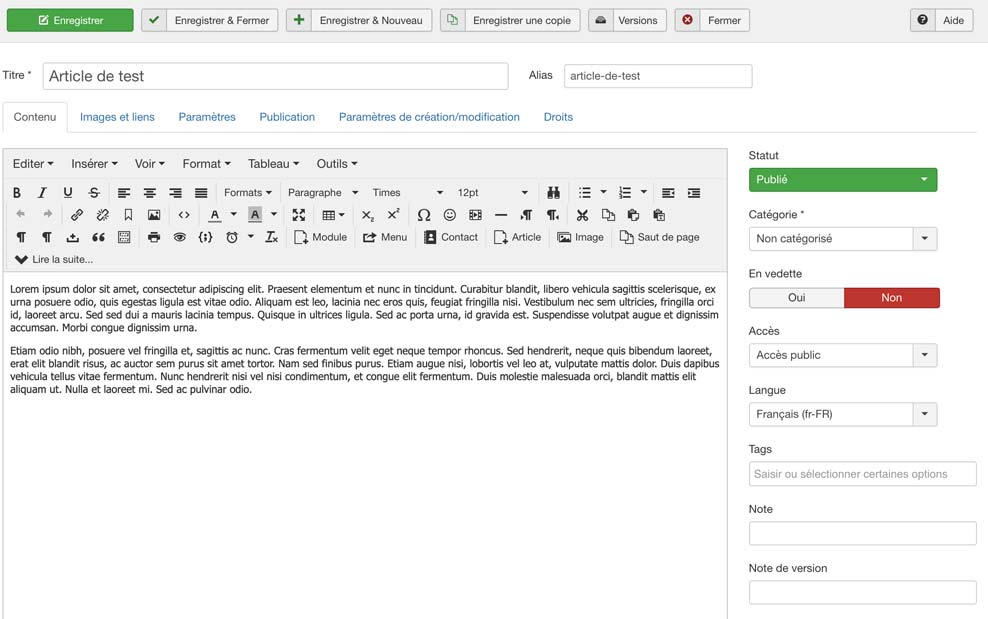
Task: Insert a code sample with braces icon
Action: [205, 237]
